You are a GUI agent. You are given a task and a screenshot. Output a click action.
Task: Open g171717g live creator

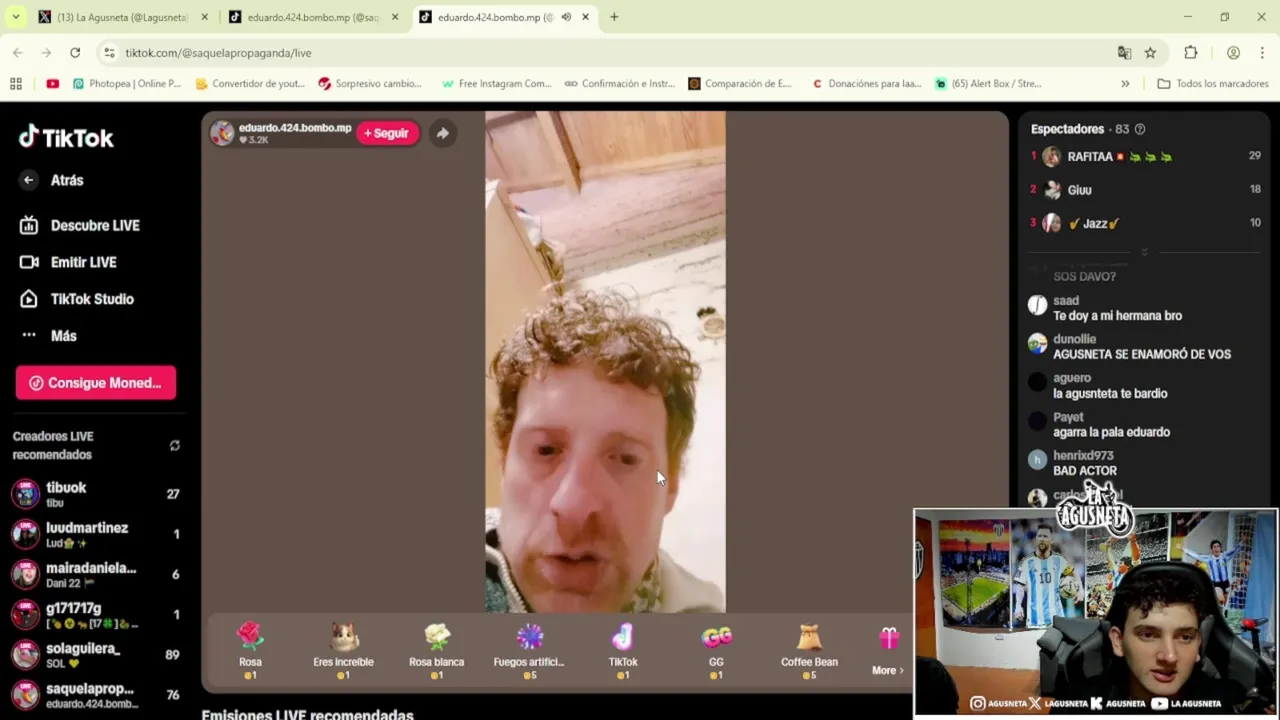point(96,614)
